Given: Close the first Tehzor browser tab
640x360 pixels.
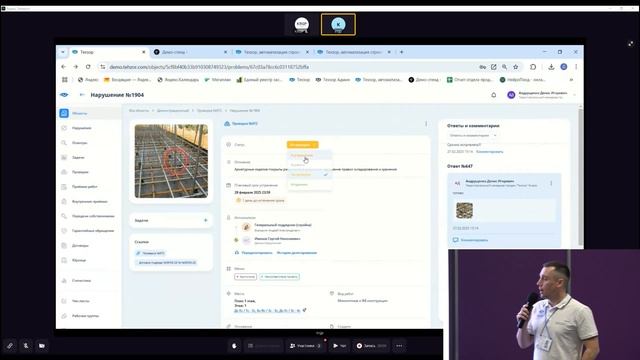Looking at the screenshot, I should tap(144, 52).
